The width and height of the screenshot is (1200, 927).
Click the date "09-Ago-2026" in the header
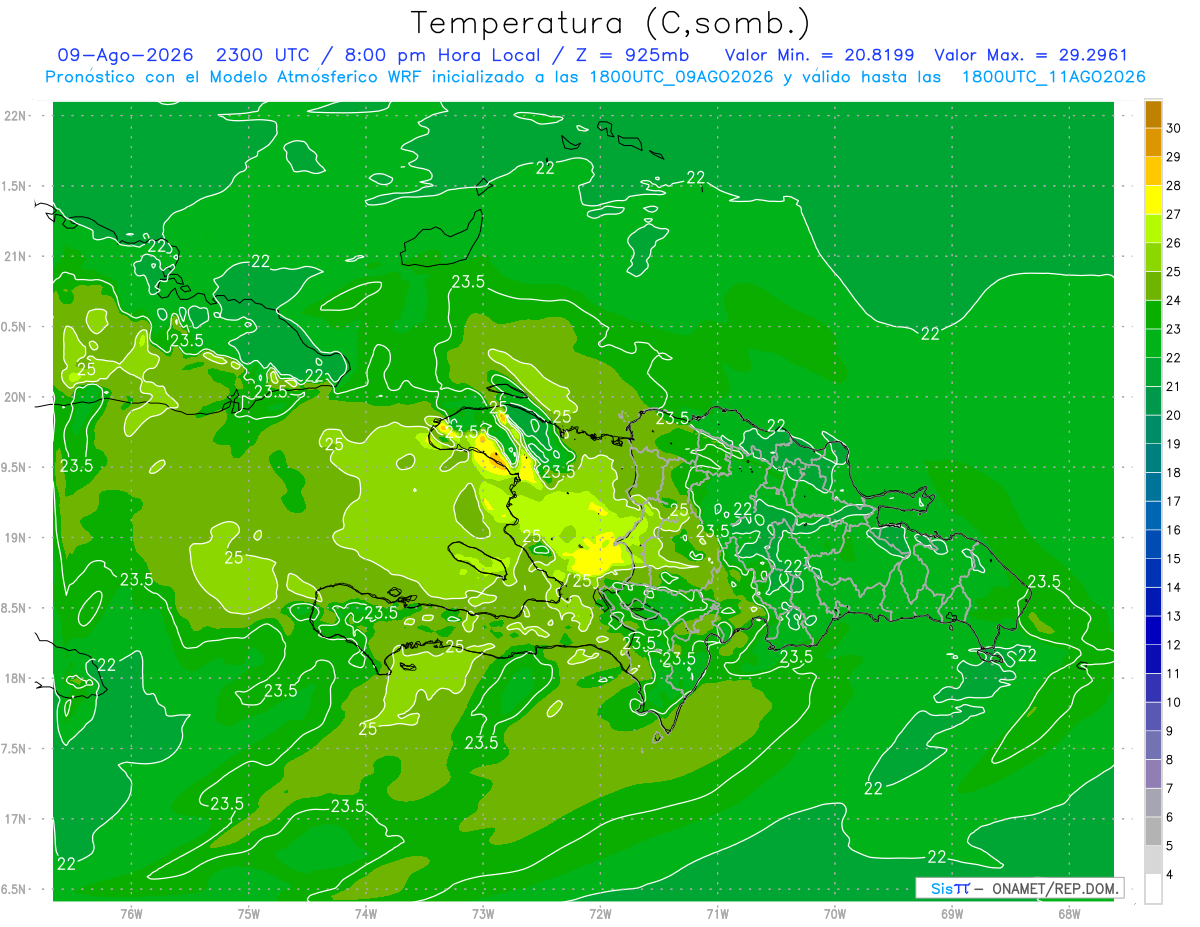tap(126, 55)
